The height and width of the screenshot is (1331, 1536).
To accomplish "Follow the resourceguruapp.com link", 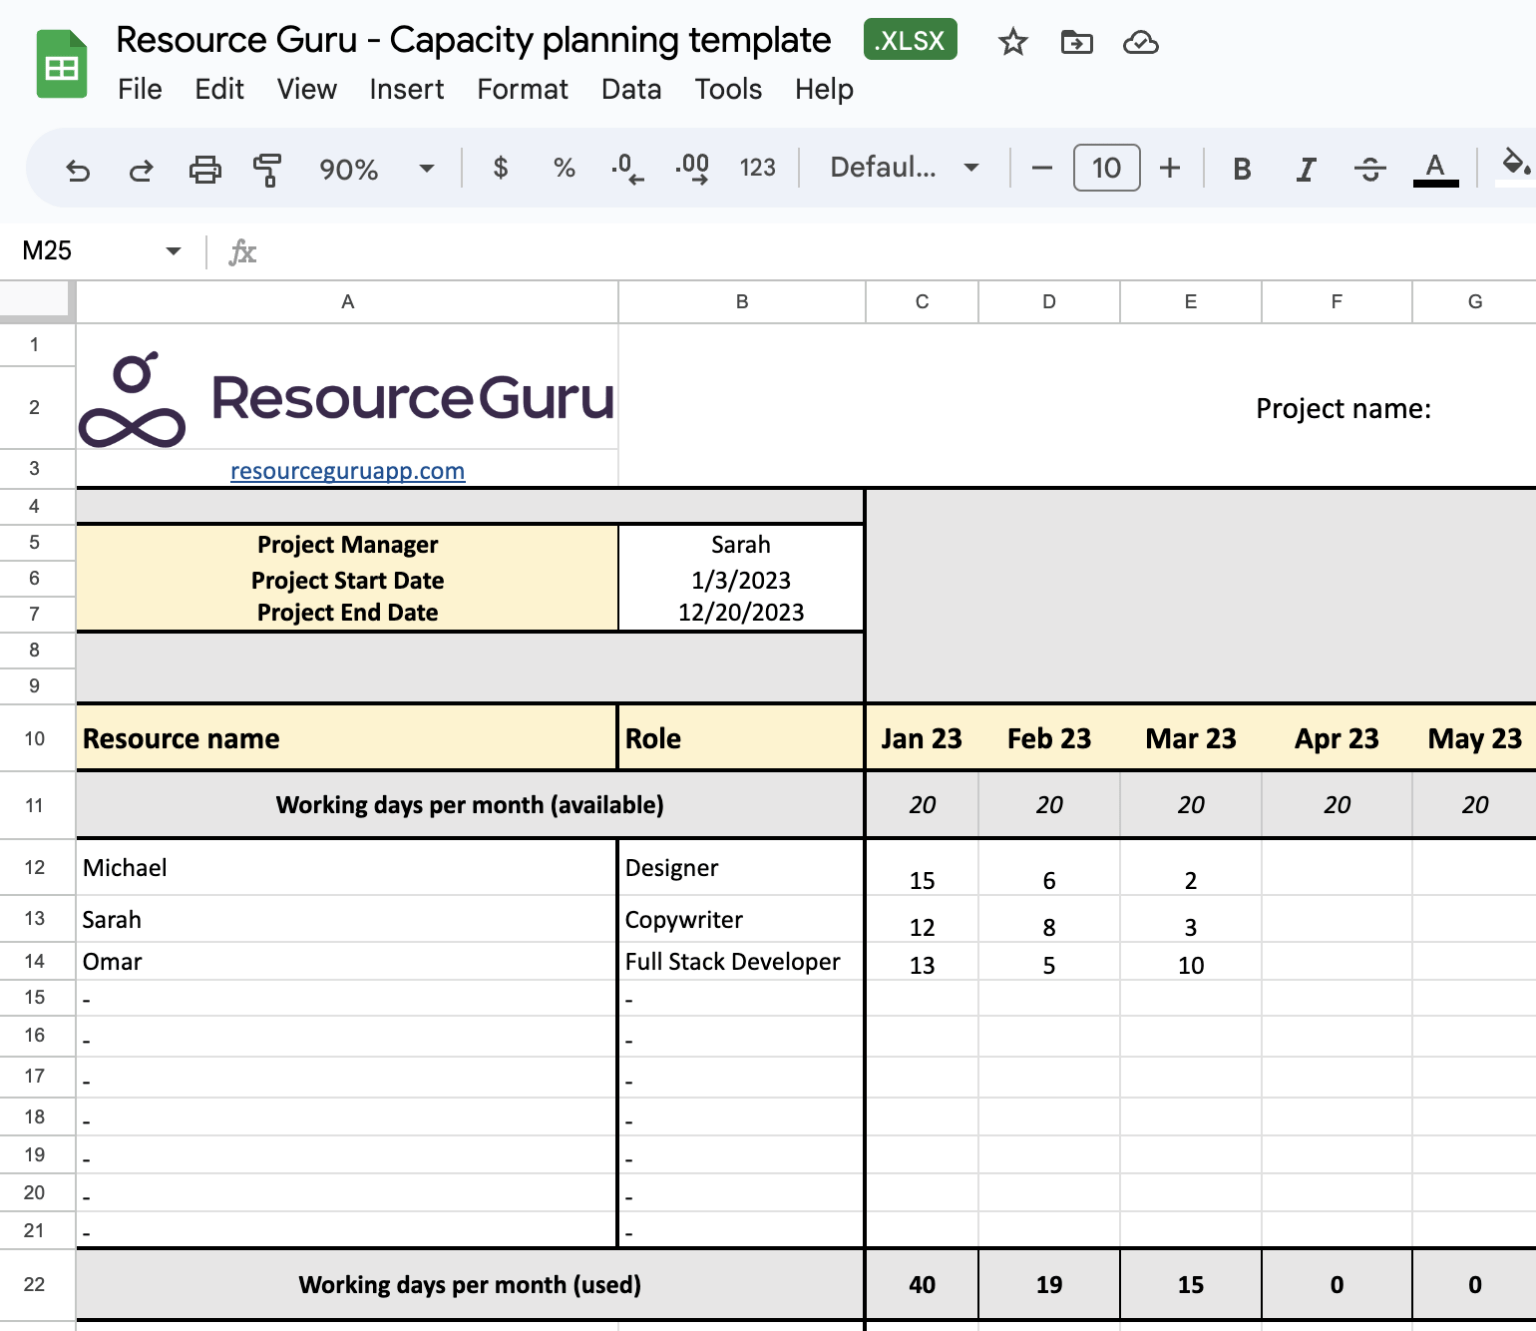I will coord(347,471).
